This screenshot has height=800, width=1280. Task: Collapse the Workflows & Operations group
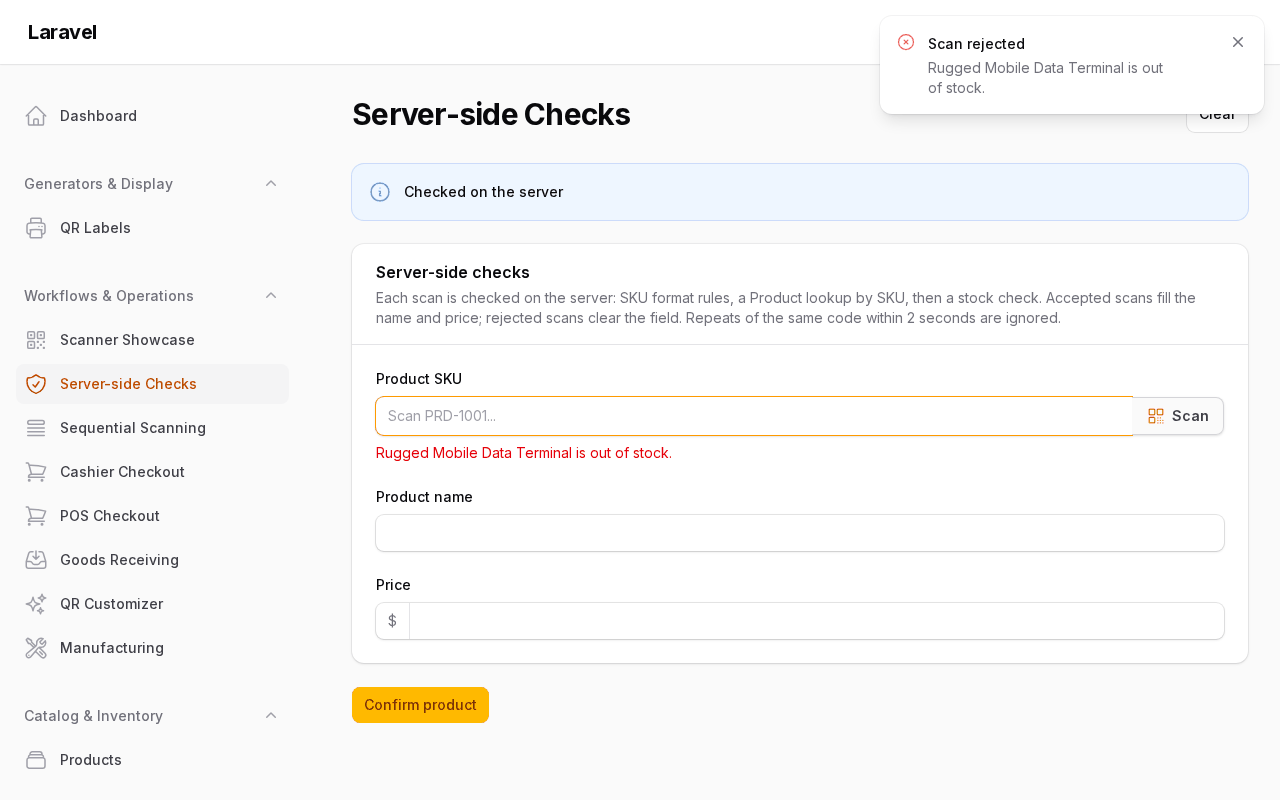coord(271,296)
